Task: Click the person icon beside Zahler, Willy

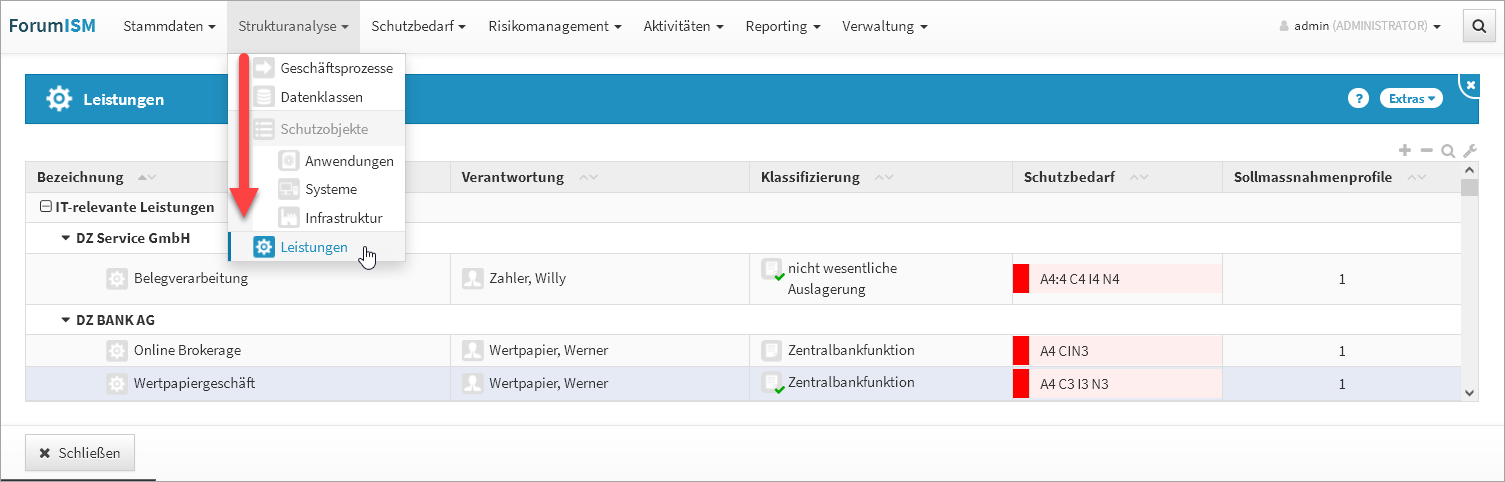Action: [473, 279]
